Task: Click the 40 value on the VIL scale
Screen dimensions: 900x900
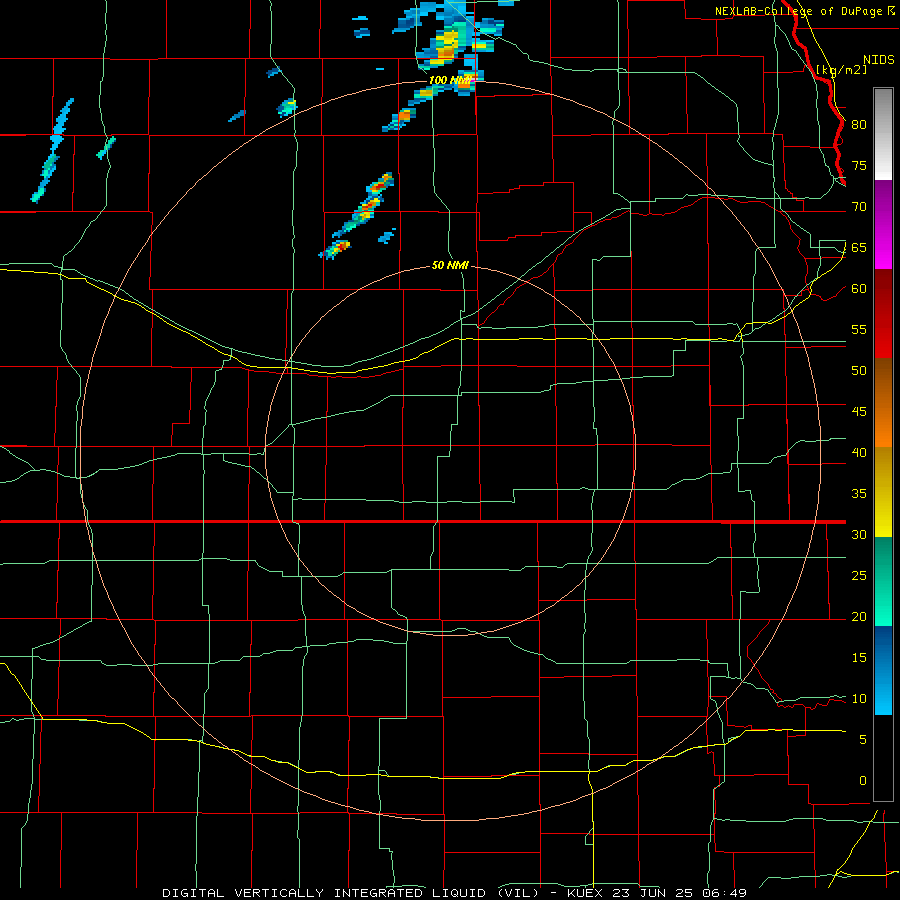Action: (859, 453)
